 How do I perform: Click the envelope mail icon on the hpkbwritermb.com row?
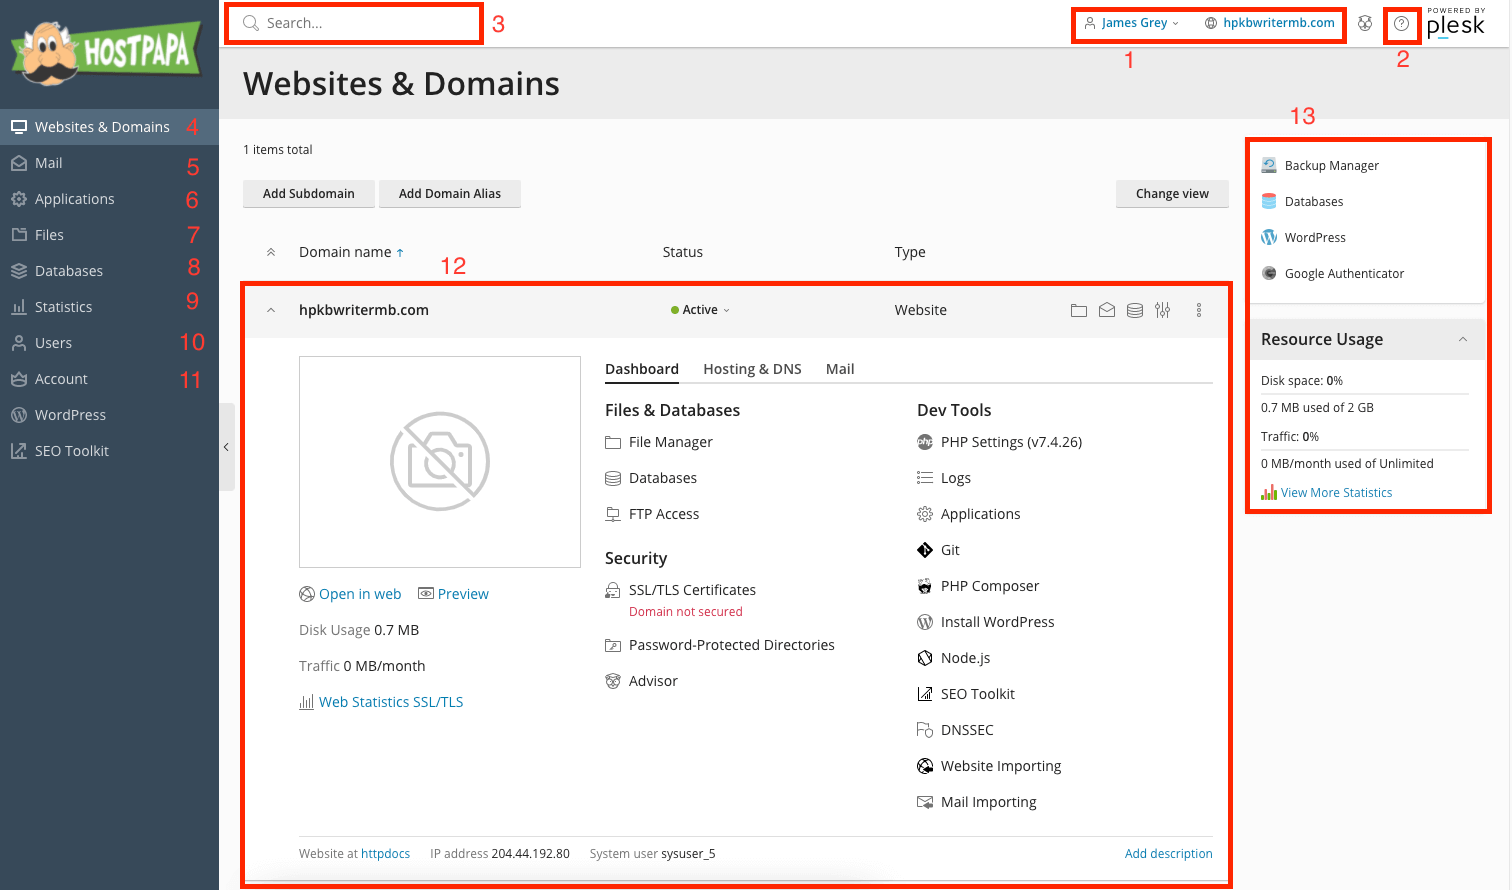[x=1107, y=310]
